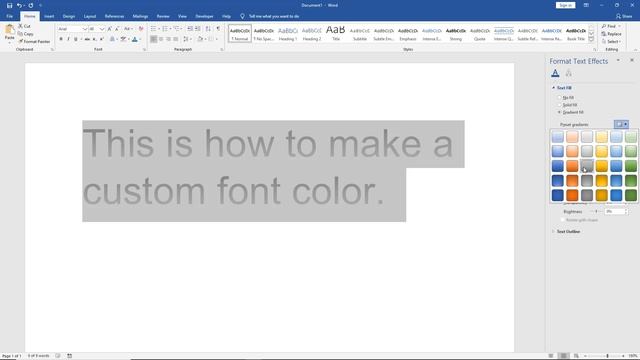
Task: Click the Undo icon in the title bar
Action: click(x=19, y=5)
